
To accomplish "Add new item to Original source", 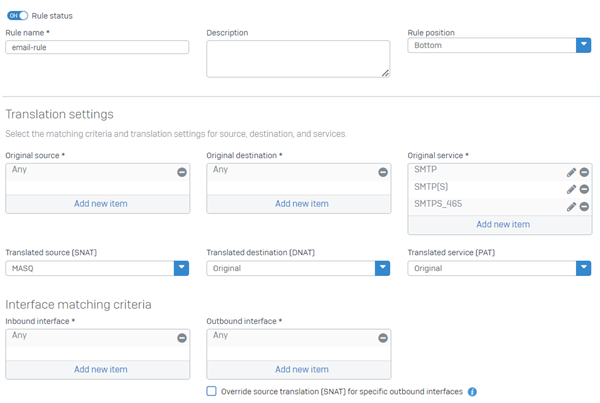I will tap(97, 204).
